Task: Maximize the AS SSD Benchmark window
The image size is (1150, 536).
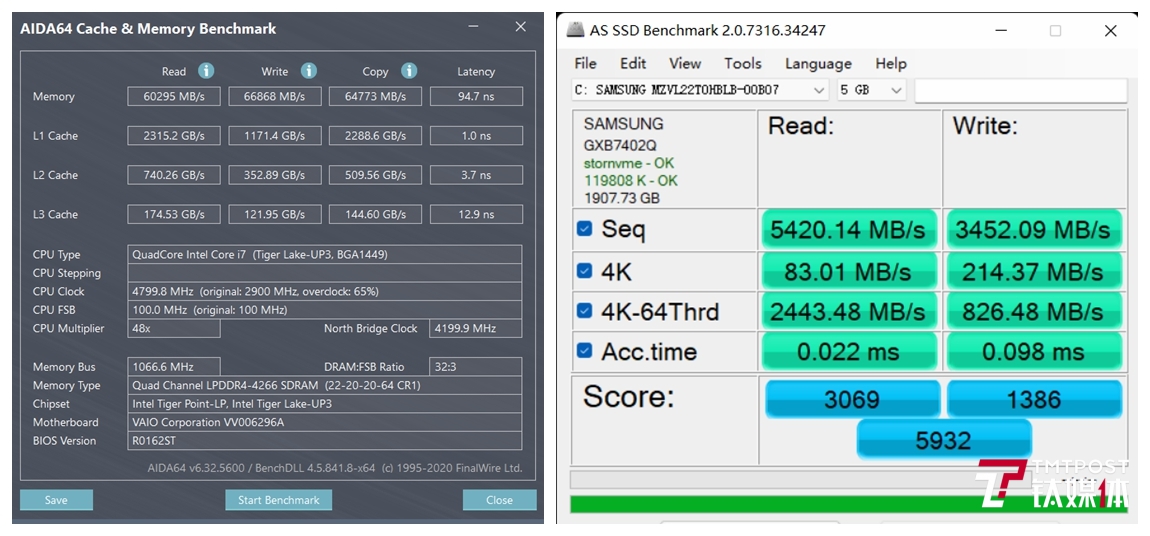Action: [1055, 31]
